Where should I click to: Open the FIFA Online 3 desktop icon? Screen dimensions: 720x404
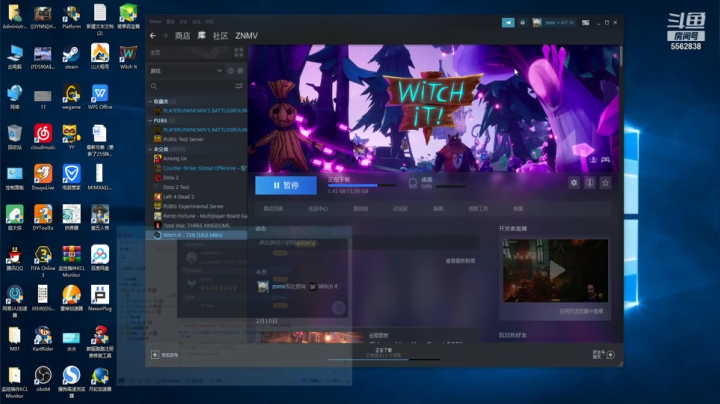[43, 261]
